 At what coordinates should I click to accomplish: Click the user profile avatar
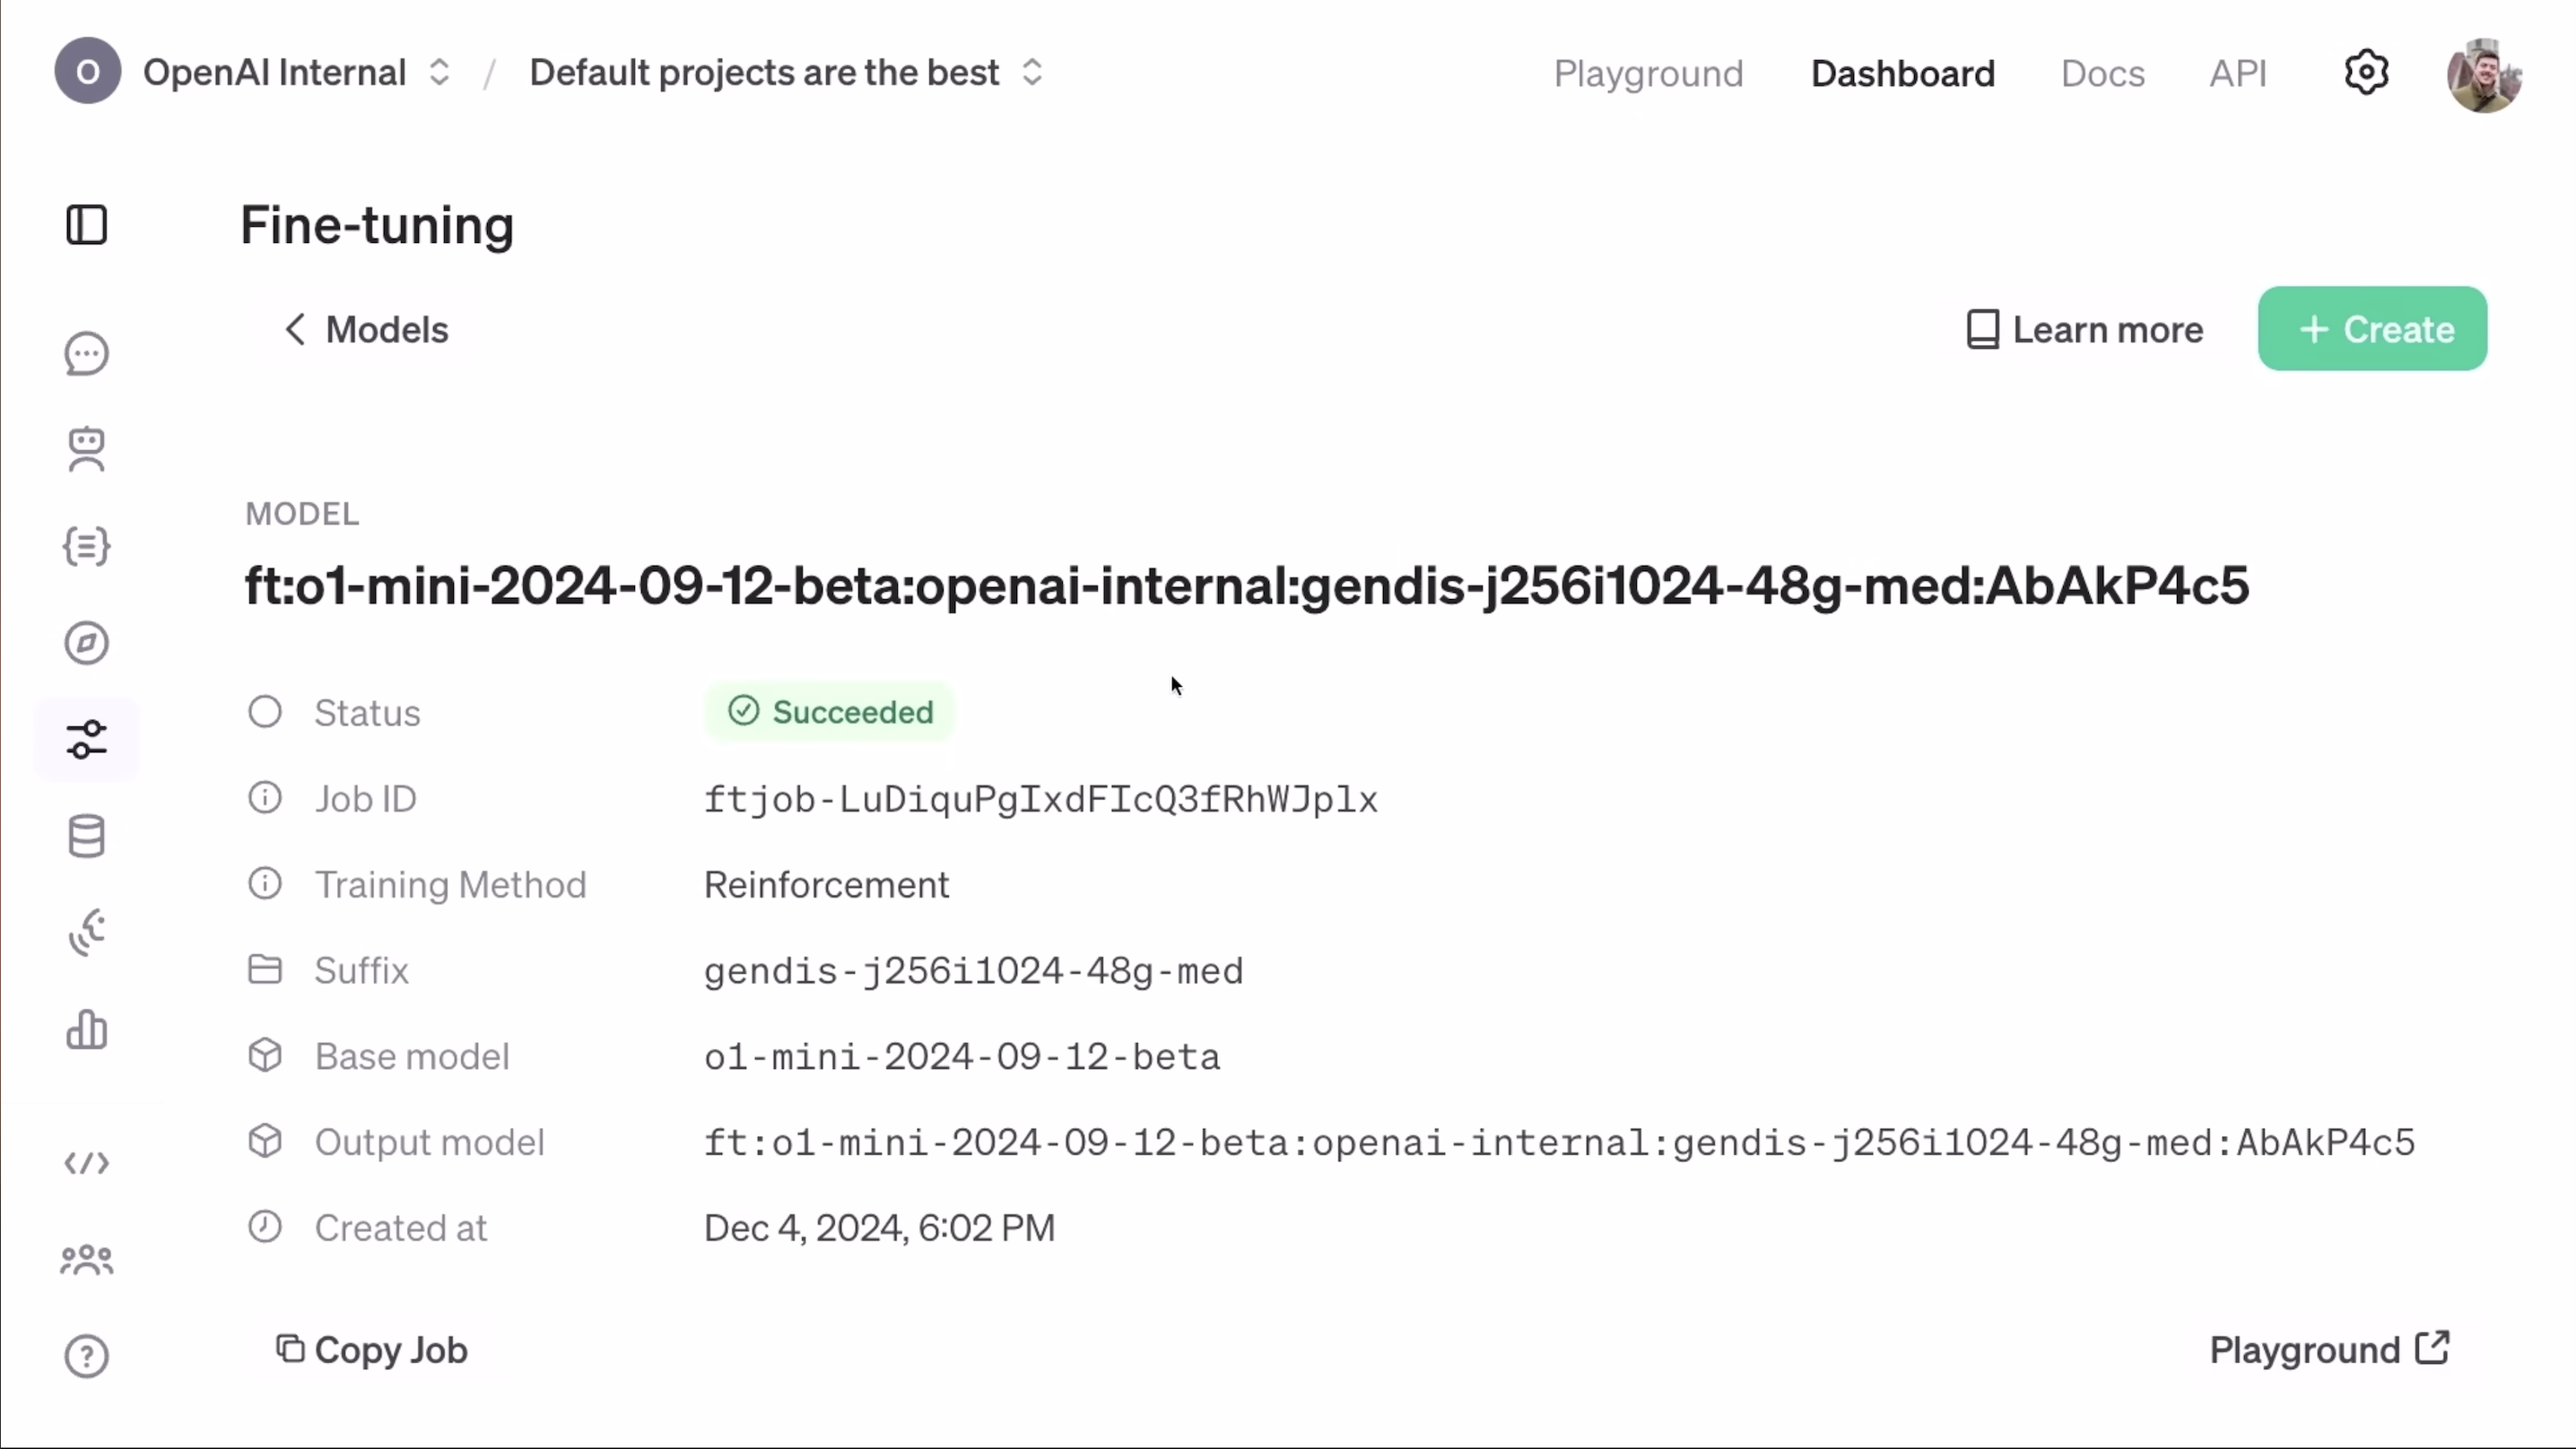[2483, 74]
